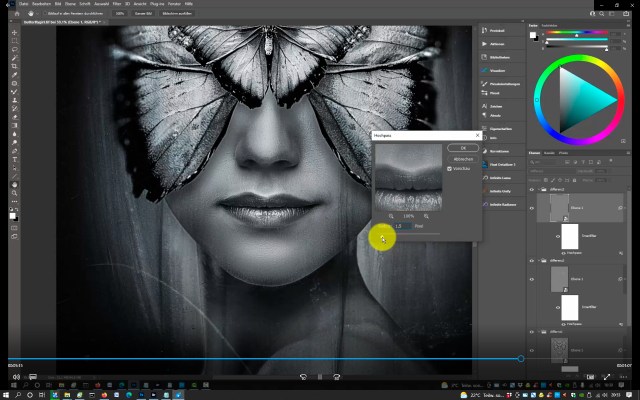This screenshot has height=400, width=640.
Task: Click OK in the Hochpass dialog
Action: pyautogui.click(x=463, y=147)
